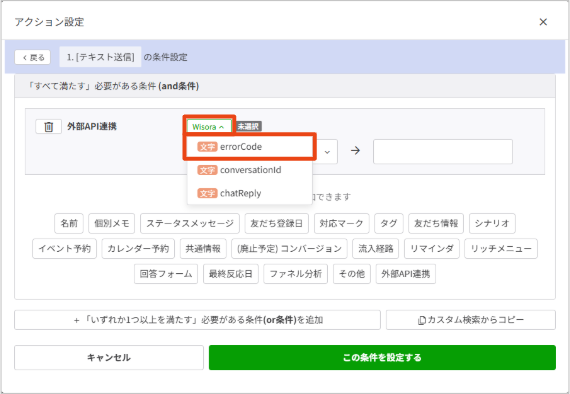Image resolution: width=570 pixels, height=394 pixels.
Task: Pick chatReply from the dropdown list
Action: 250,193
